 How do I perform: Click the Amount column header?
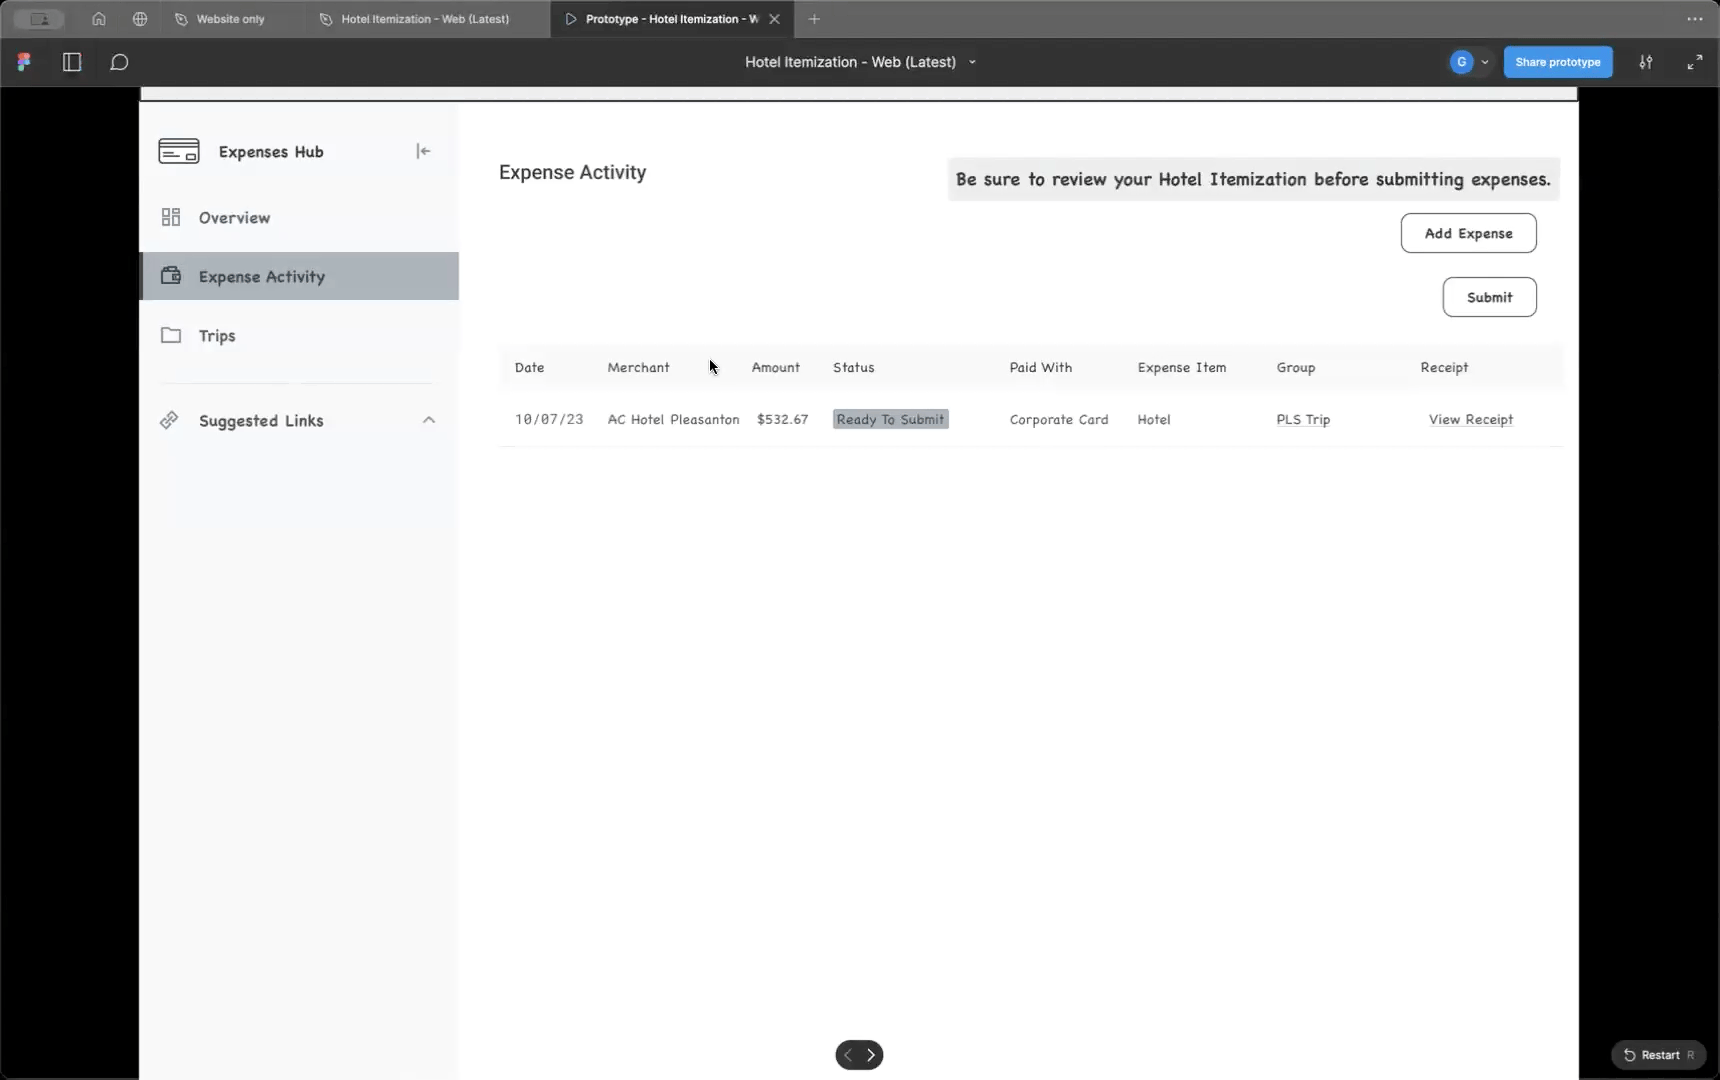[775, 367]
